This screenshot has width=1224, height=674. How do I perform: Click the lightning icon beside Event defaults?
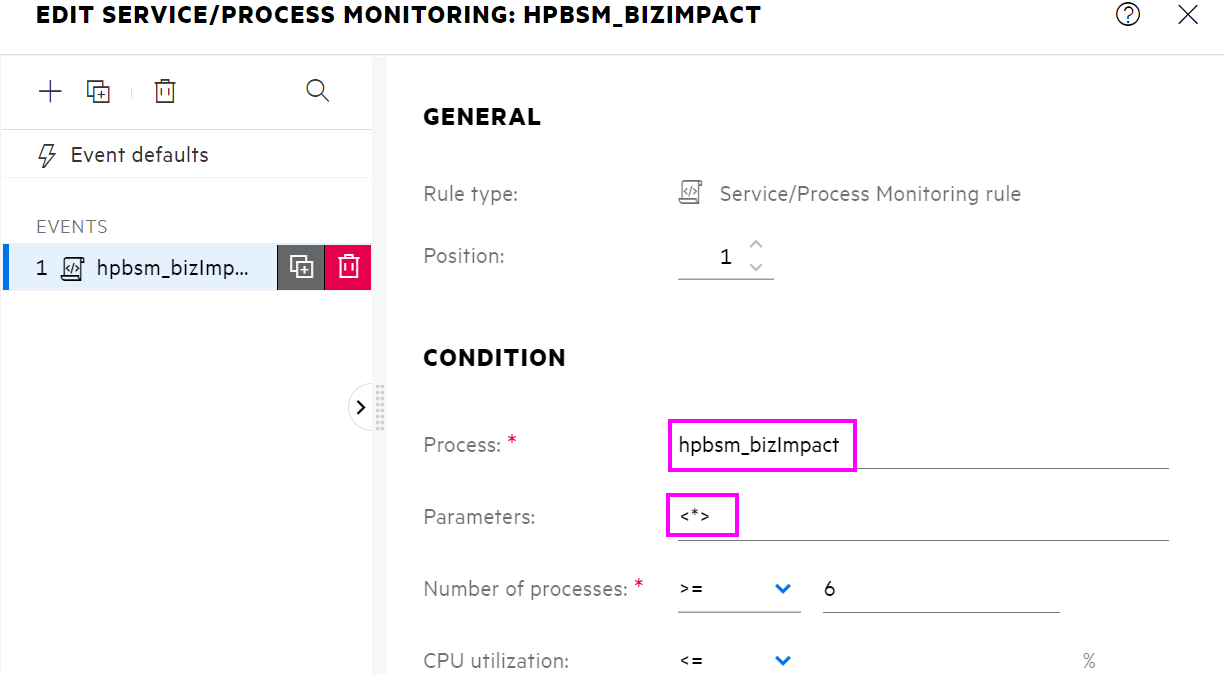pos(47,154)
